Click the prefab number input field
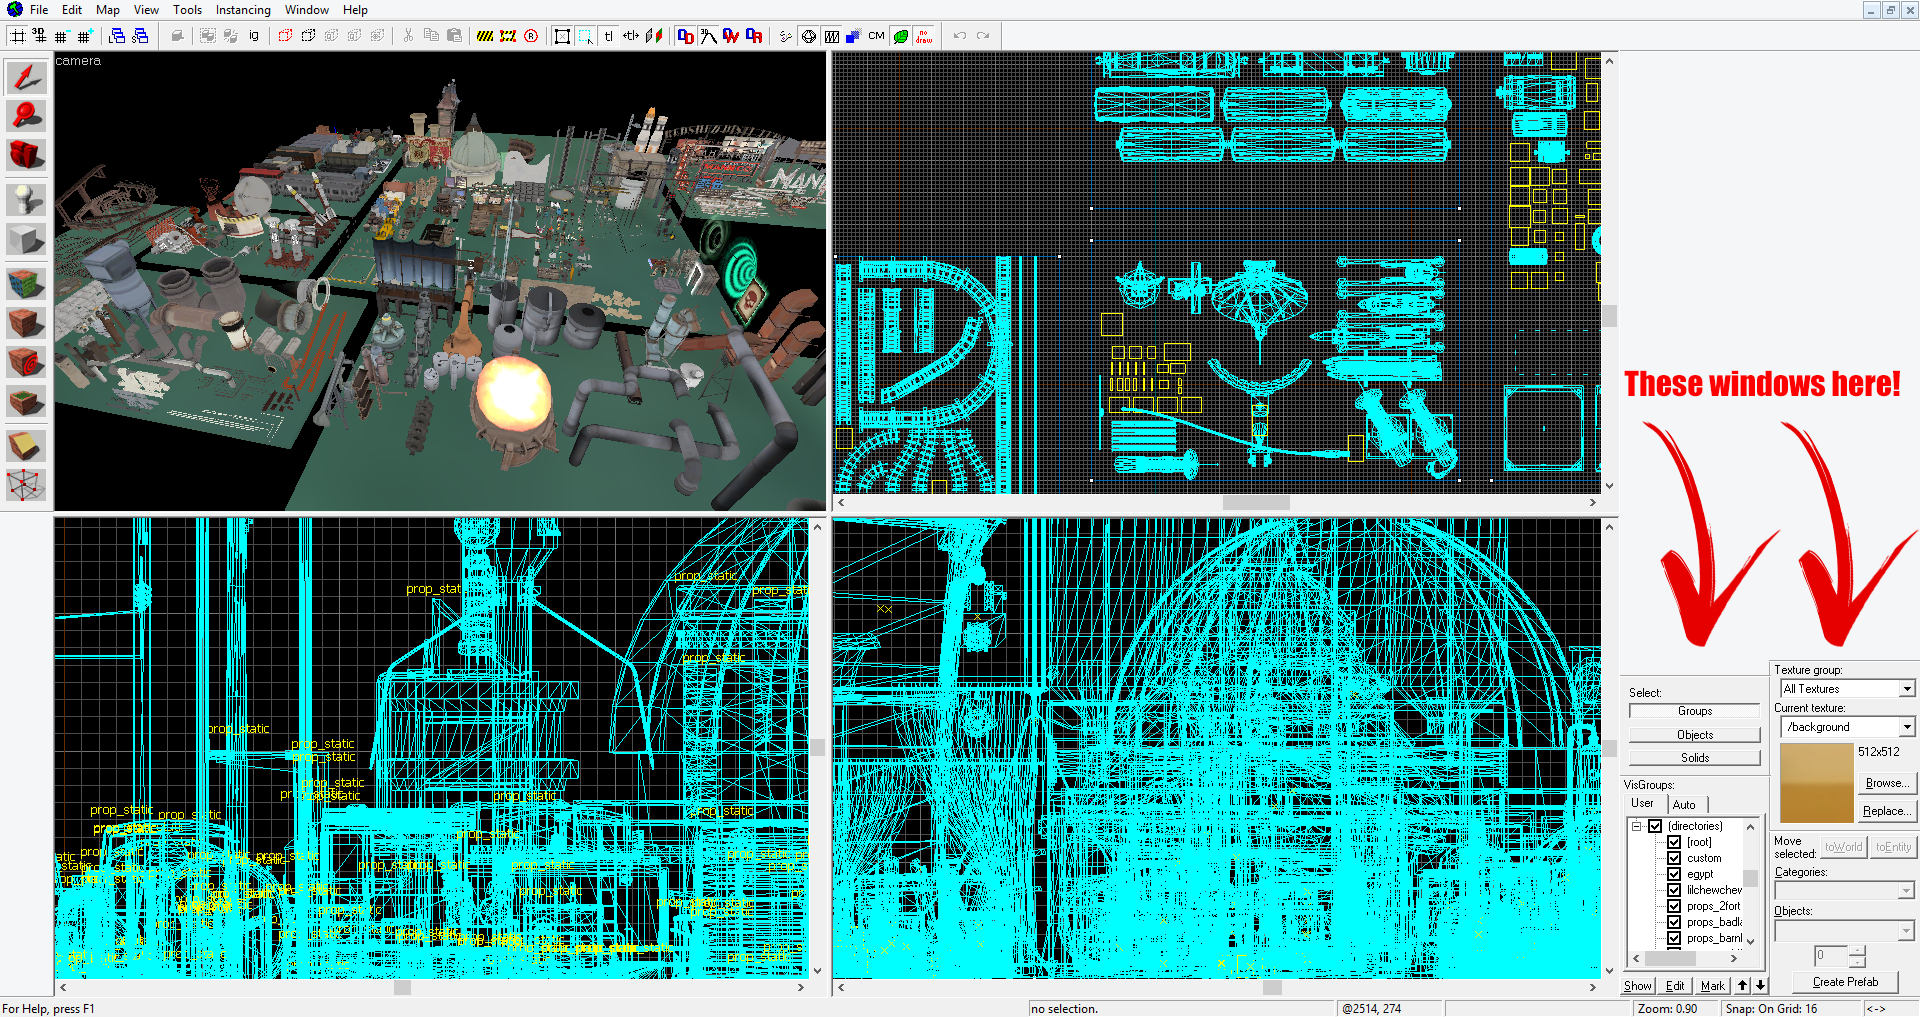This screenshot has height=1017, width=1920. click(1830, 956)
